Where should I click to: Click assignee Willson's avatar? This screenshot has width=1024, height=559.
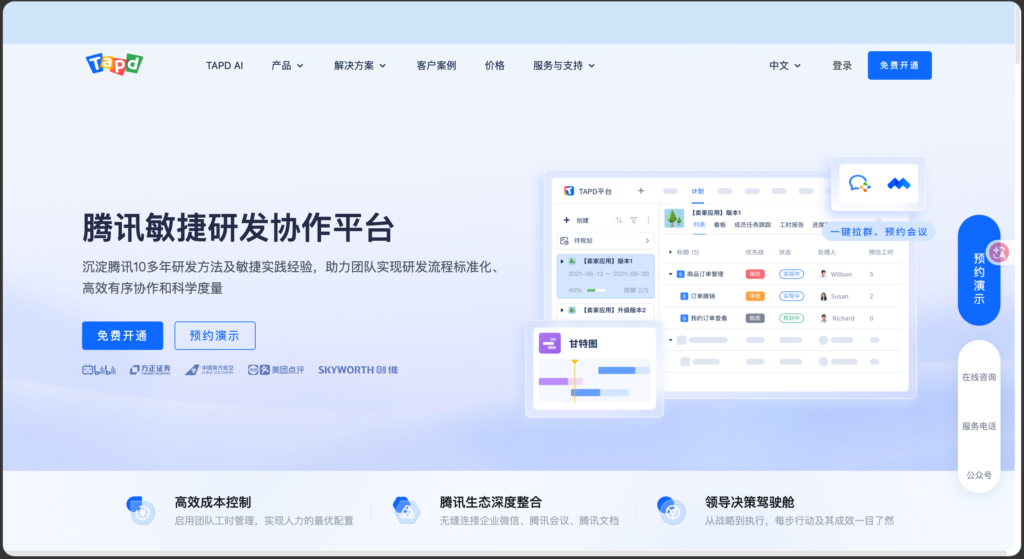pyautogui.click(x=824, y=274)
